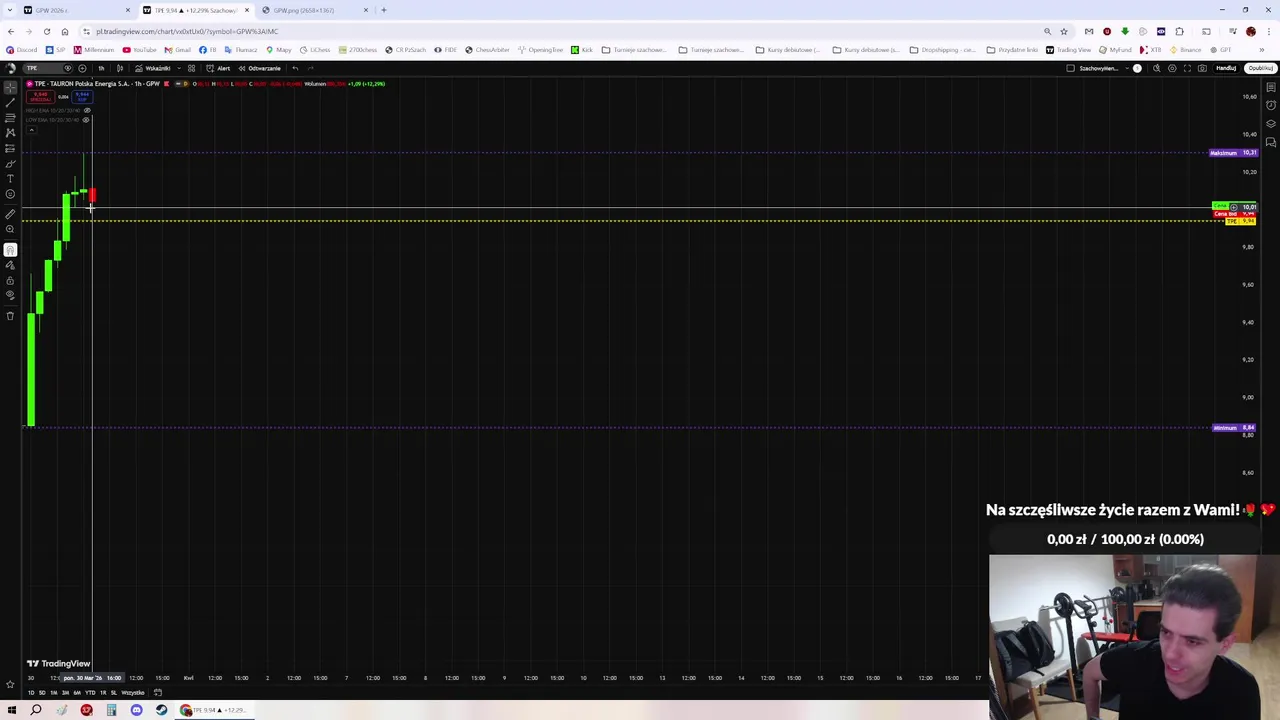This screenshot has width=1280, height=720.
Task: Click the red sell (sprzedaj) price button
Action: [40, 97]
